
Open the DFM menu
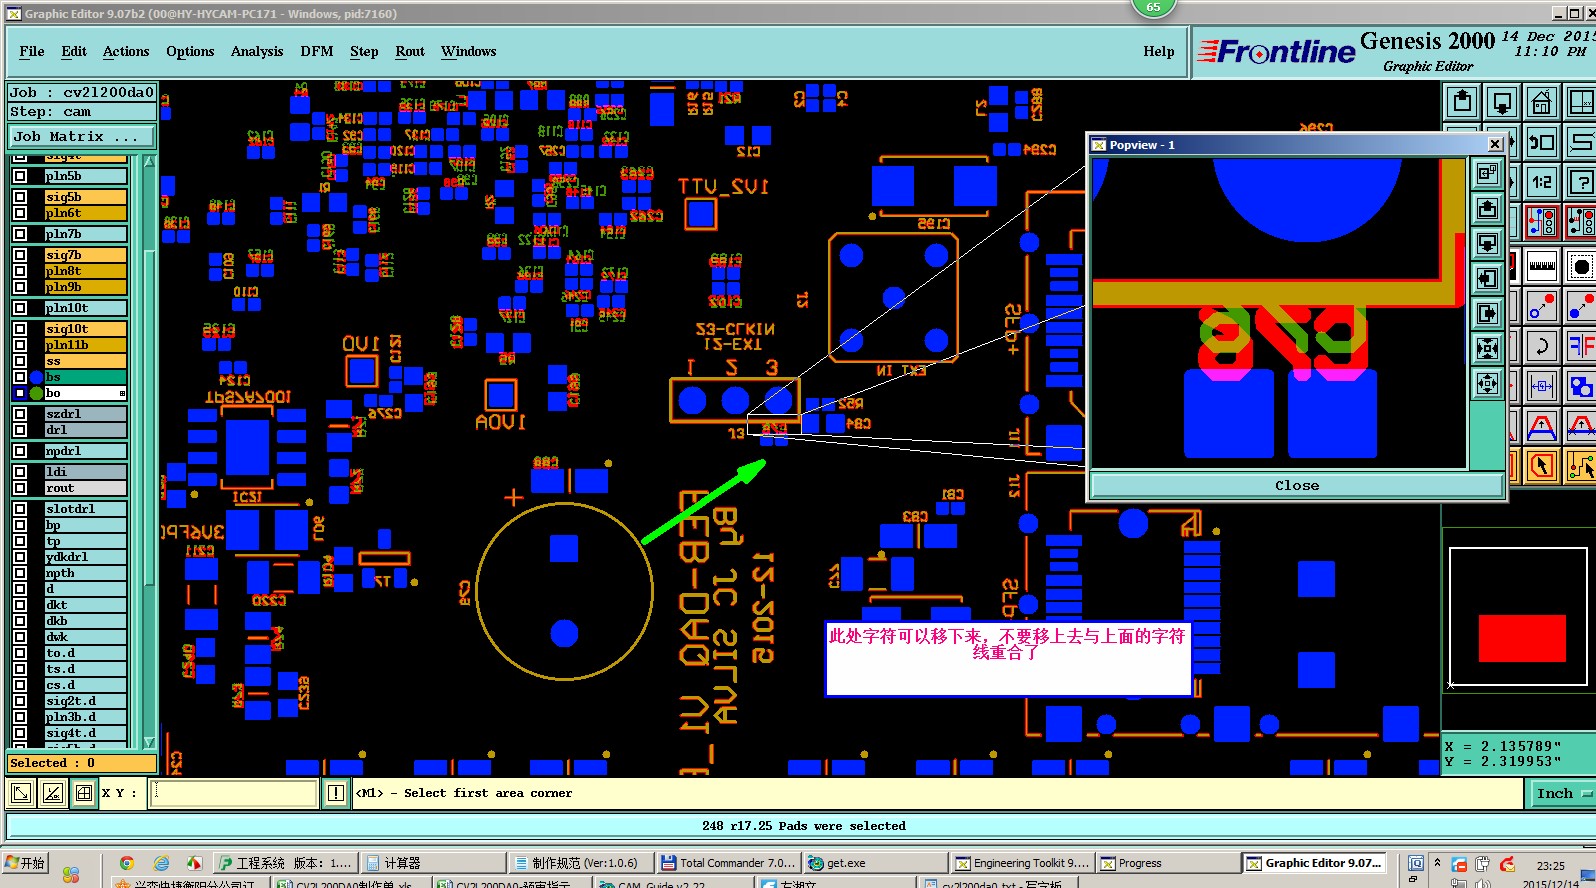coord(317,52)
